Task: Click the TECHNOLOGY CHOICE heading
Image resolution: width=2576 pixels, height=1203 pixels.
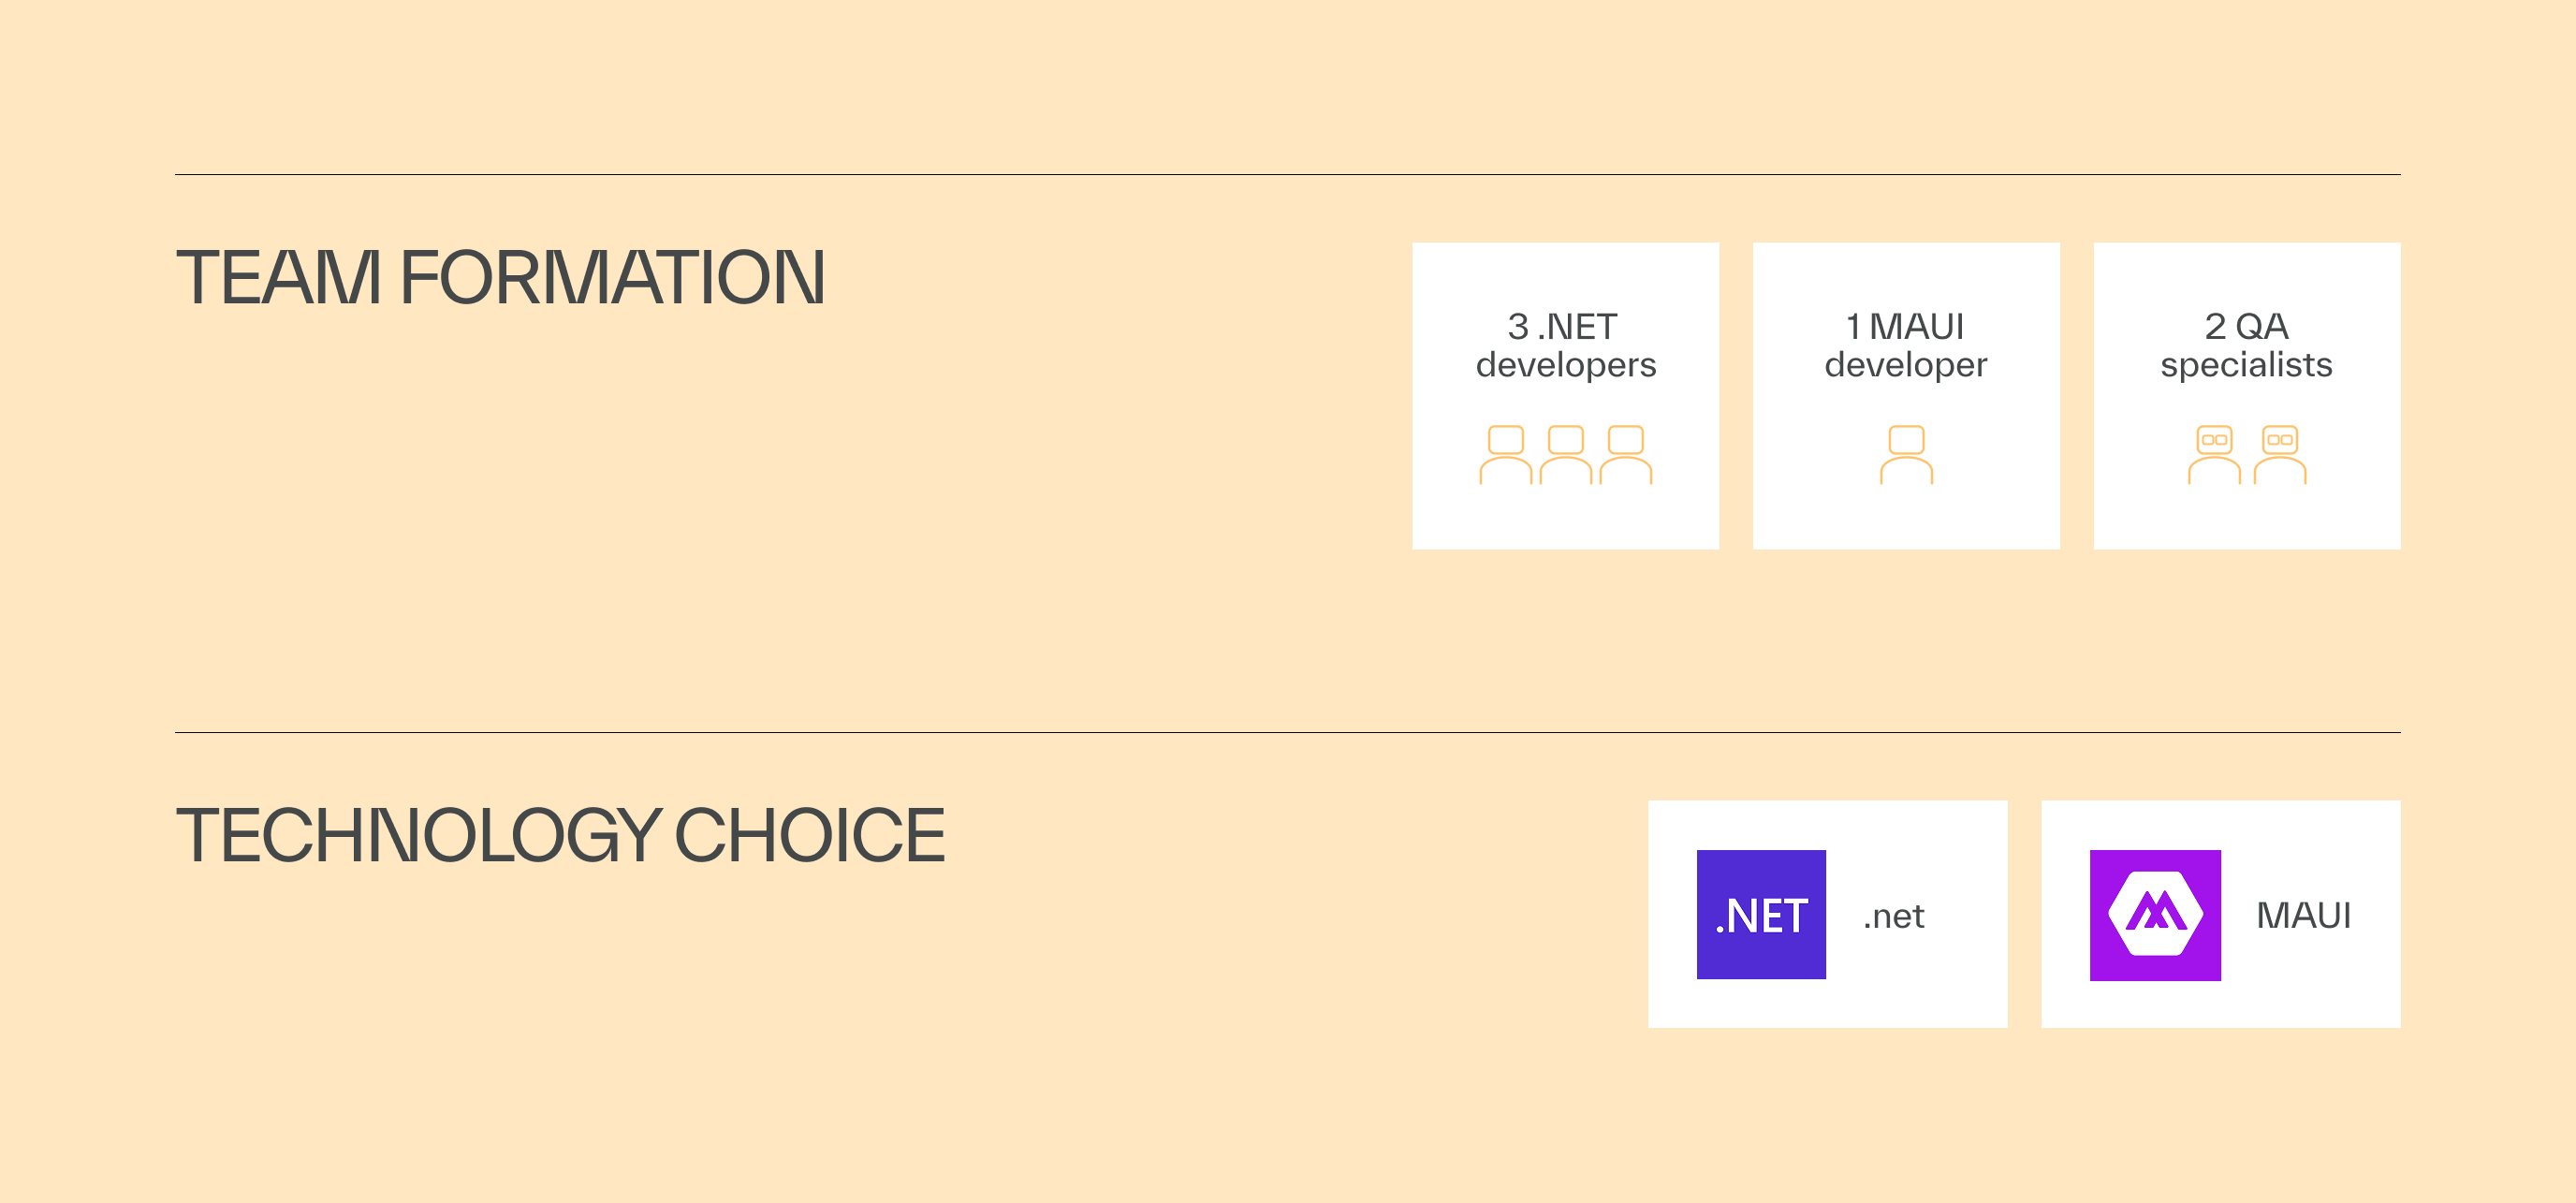Action: pos(560,835)
